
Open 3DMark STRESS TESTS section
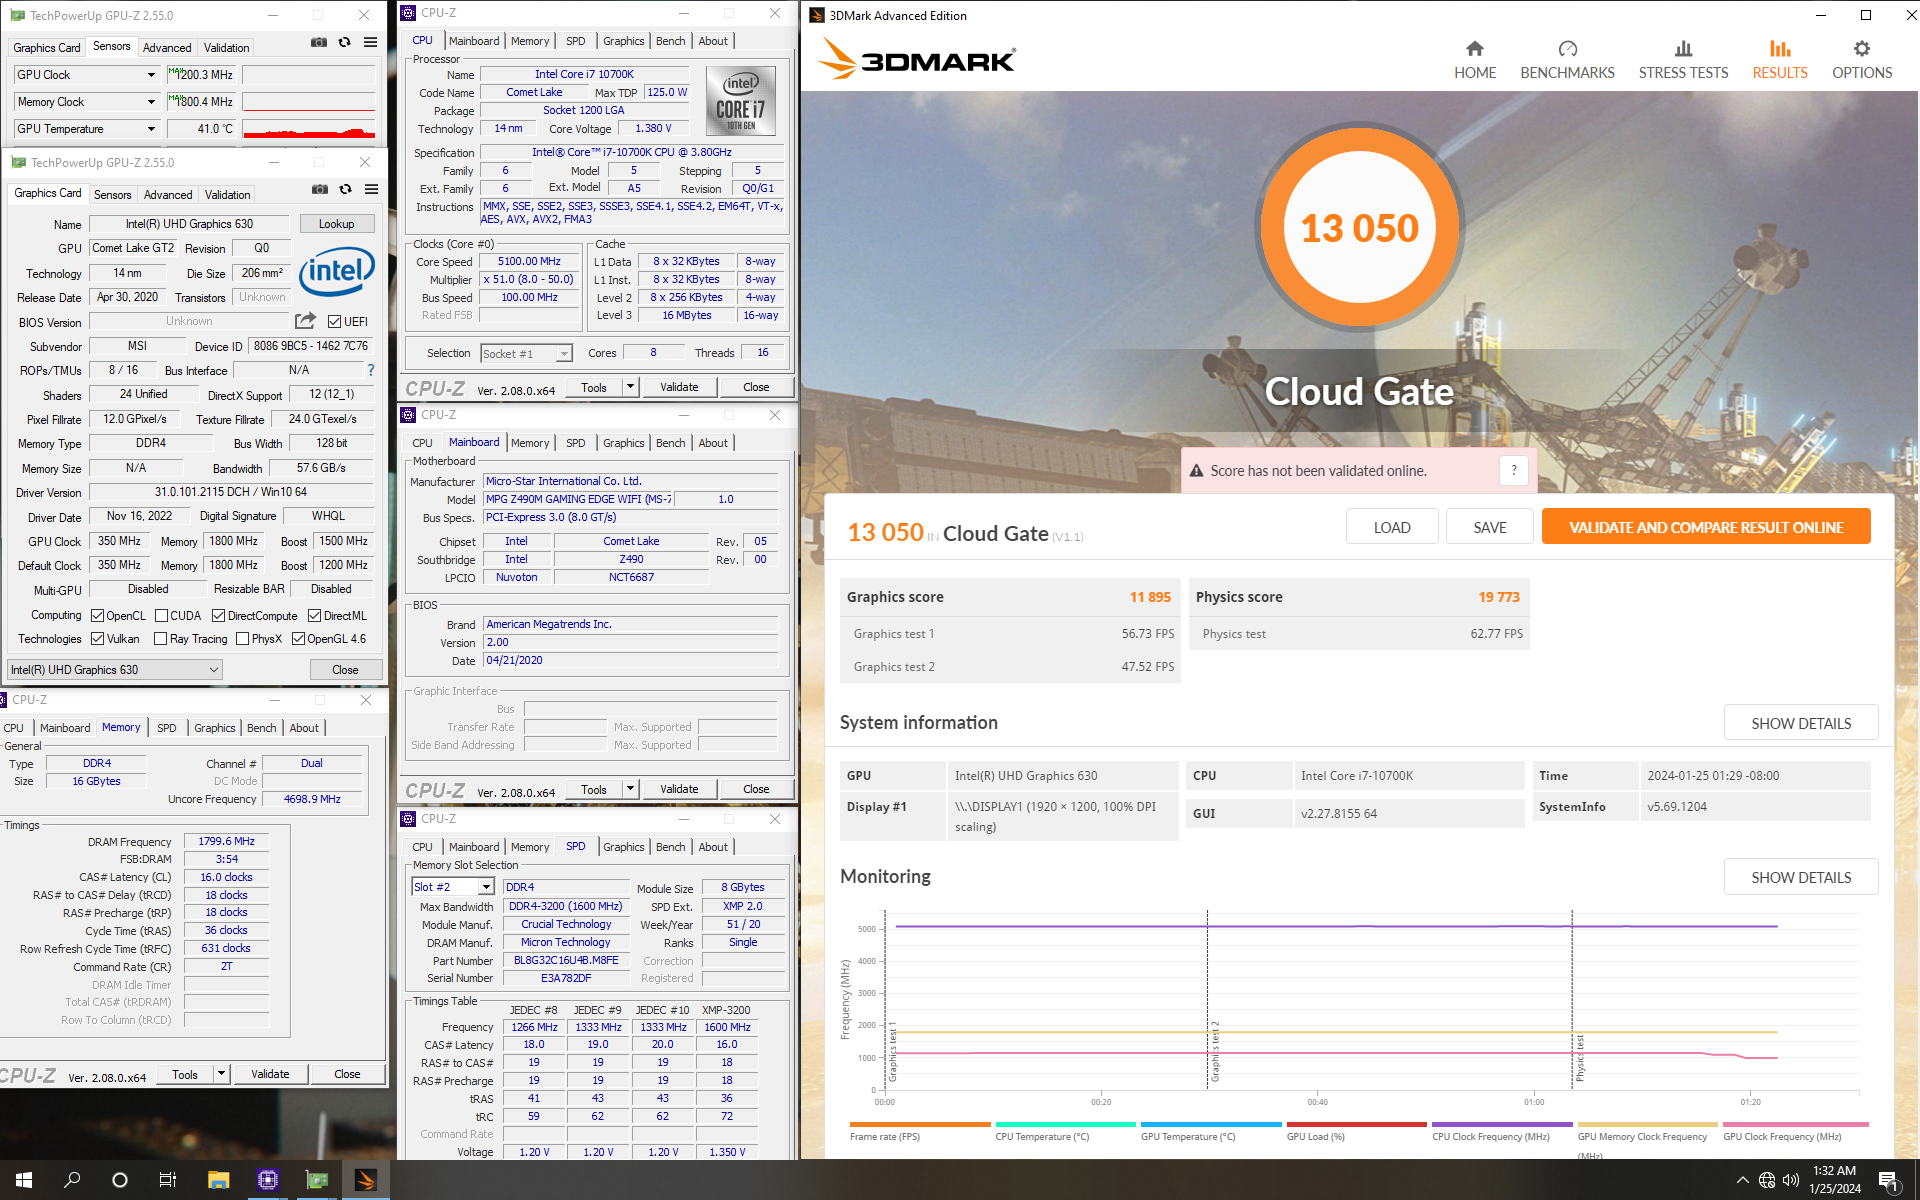(x=1683, y=60)
